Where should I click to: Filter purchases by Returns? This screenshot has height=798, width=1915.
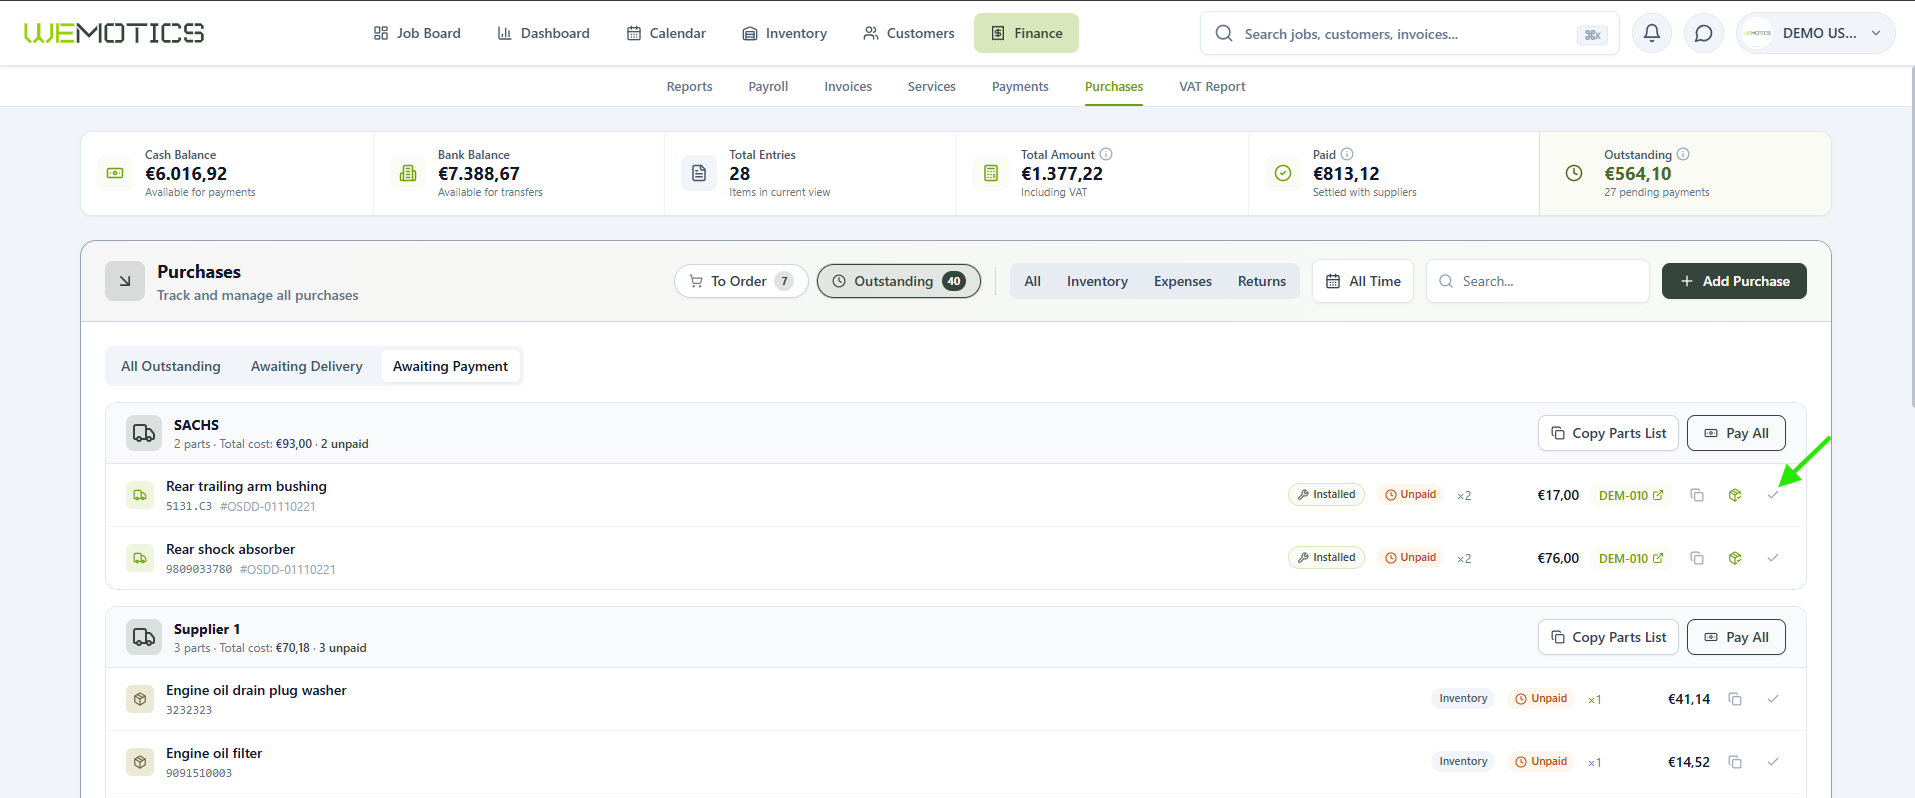pos(1262,281)
